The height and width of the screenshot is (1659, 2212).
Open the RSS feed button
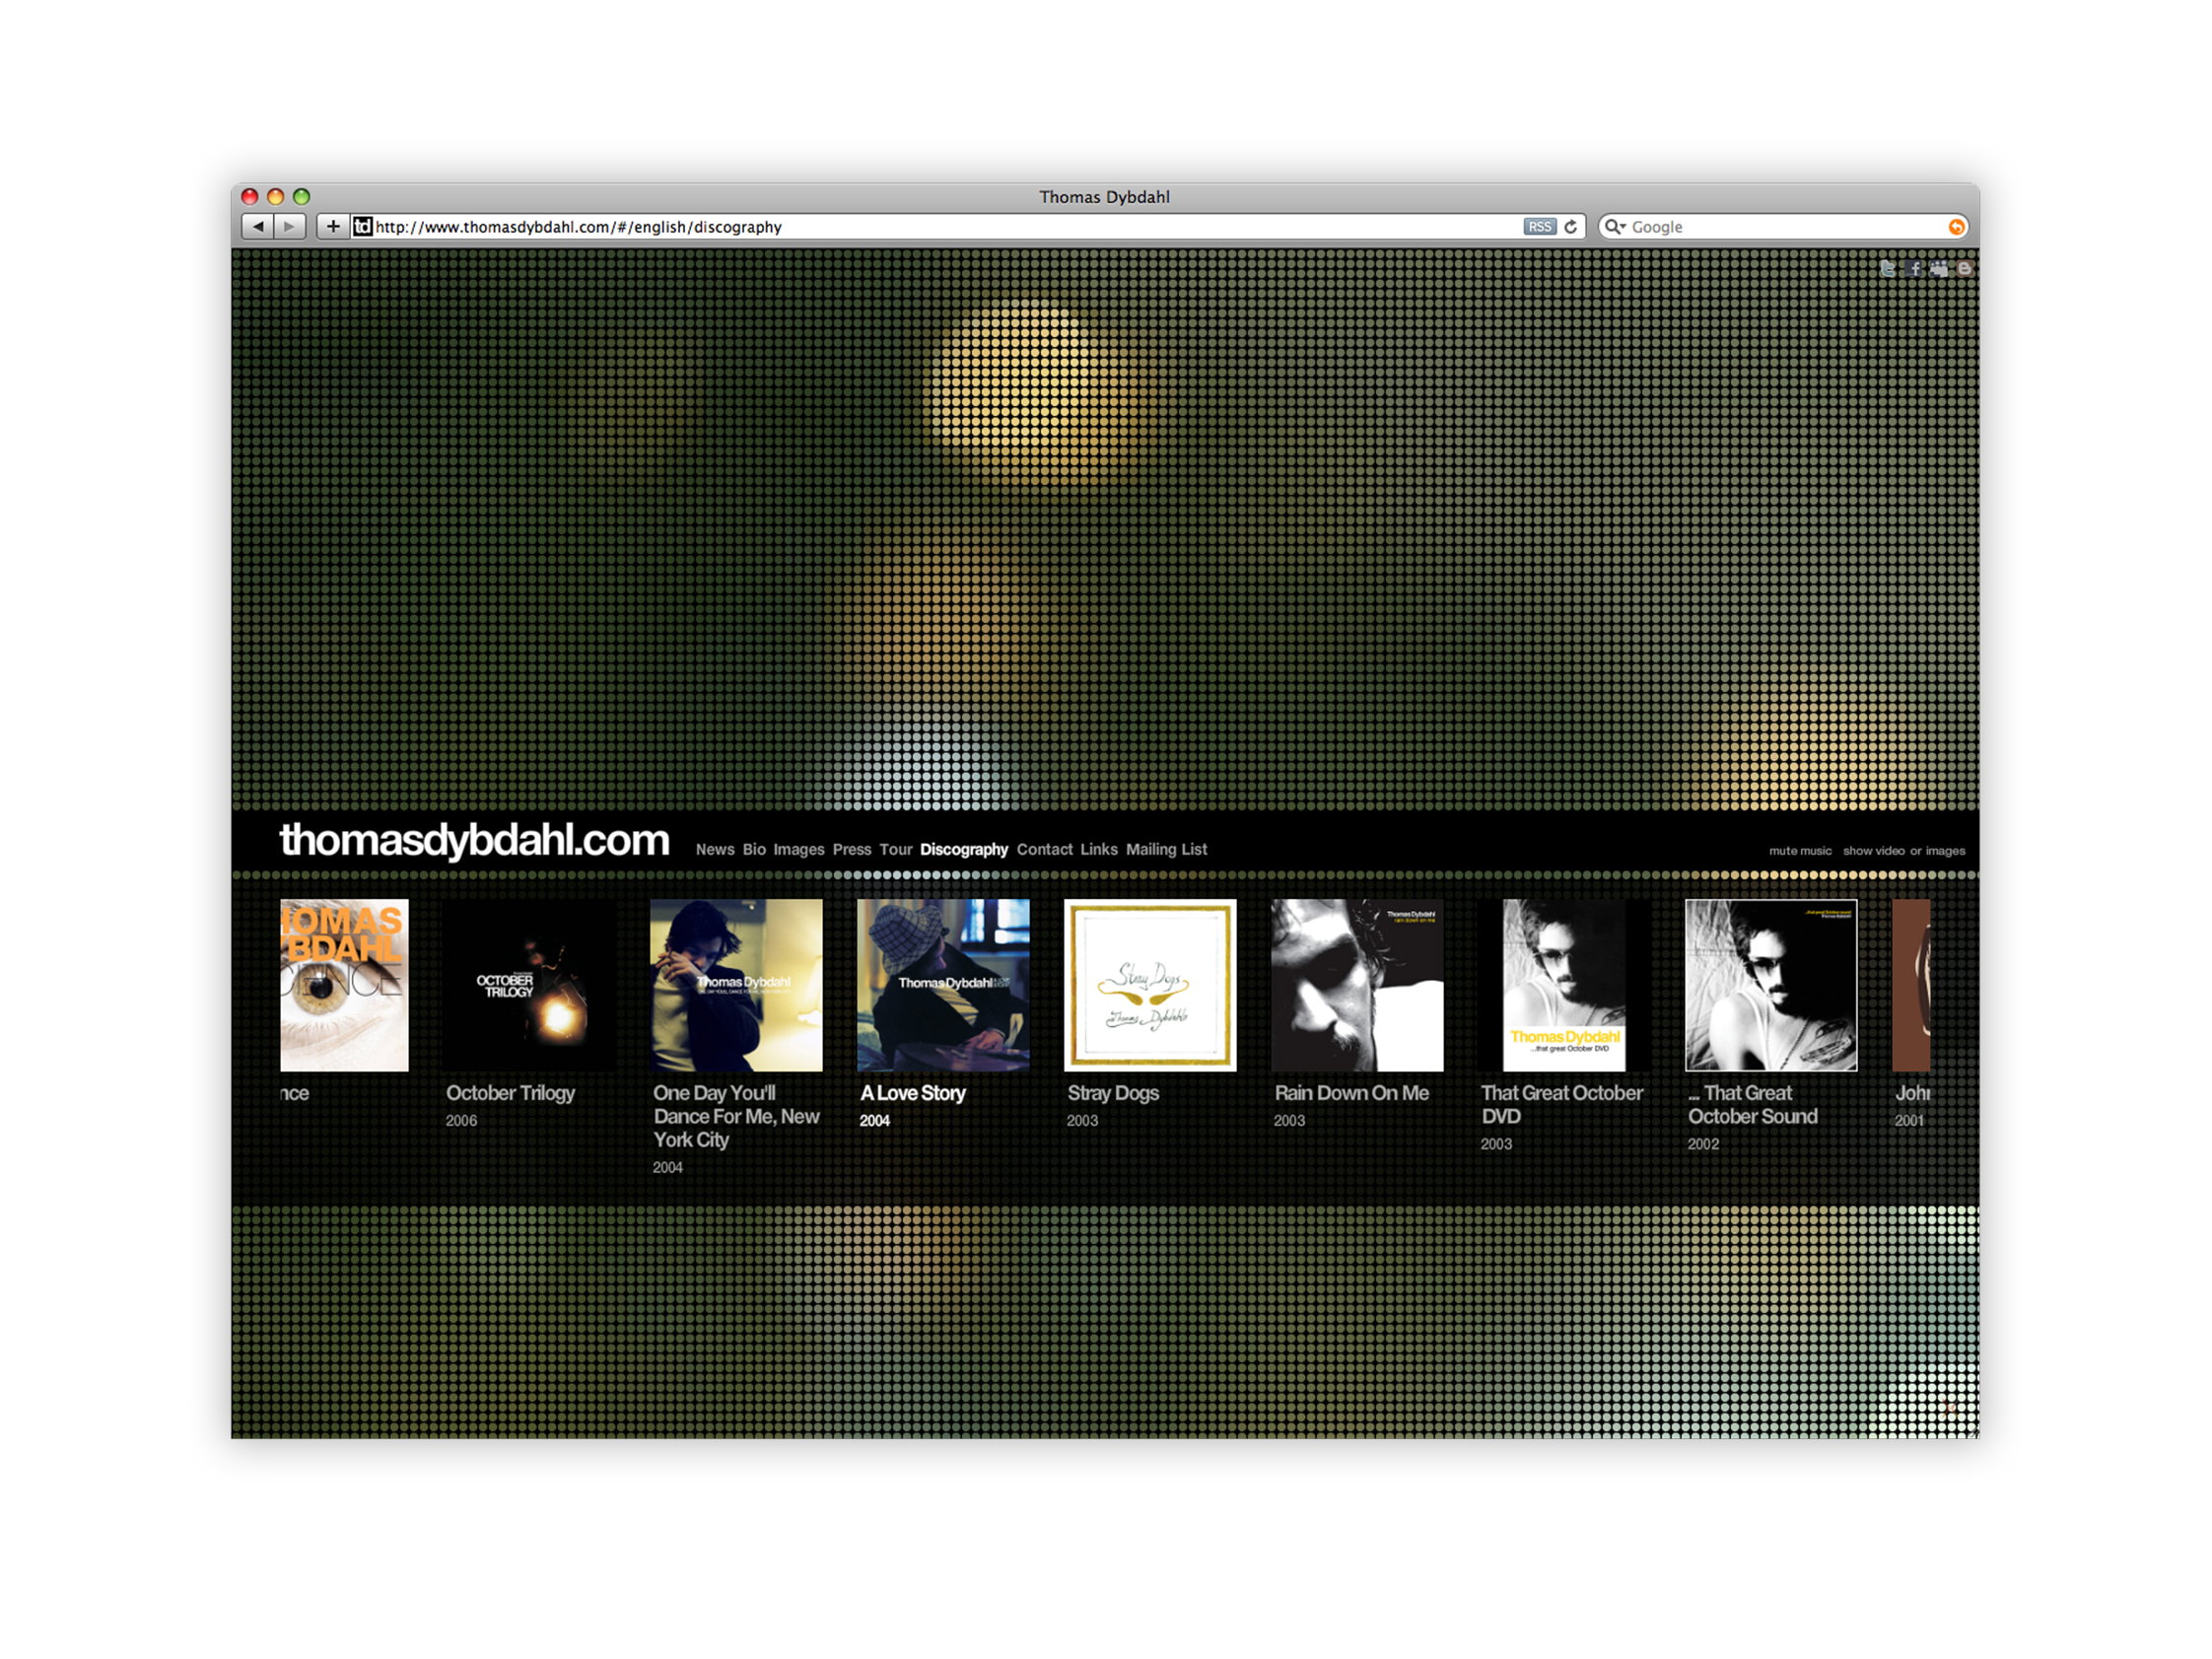coord(1540,227)
